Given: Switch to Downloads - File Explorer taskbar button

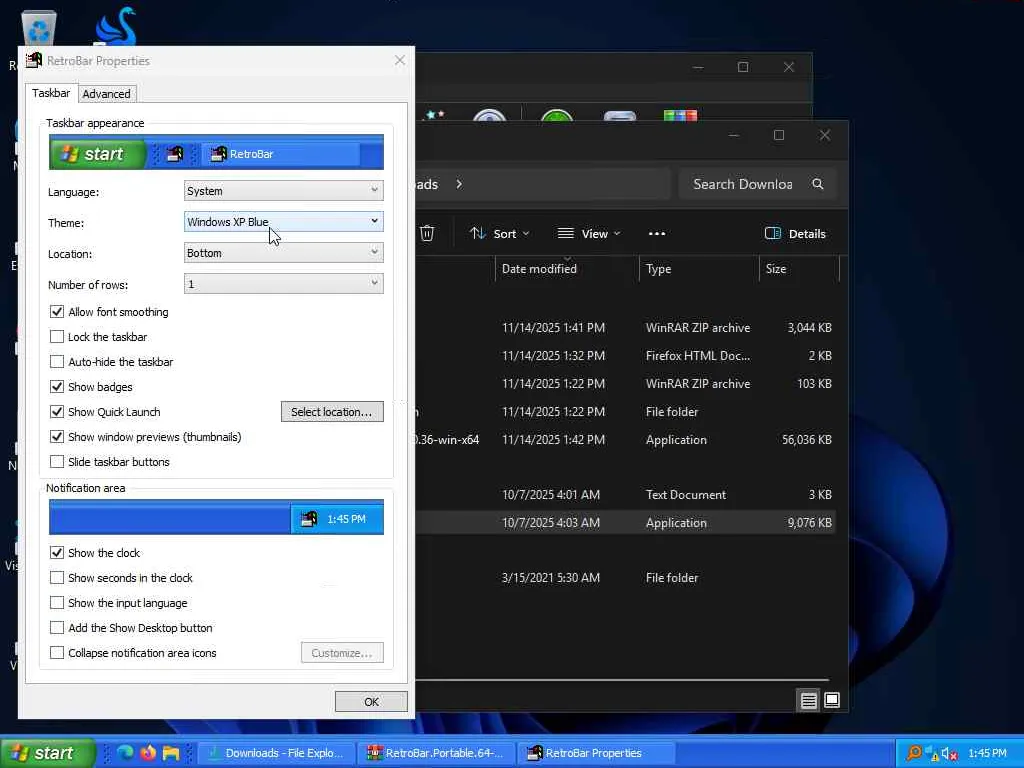Looking at the screenshot, I should [276, 753].
